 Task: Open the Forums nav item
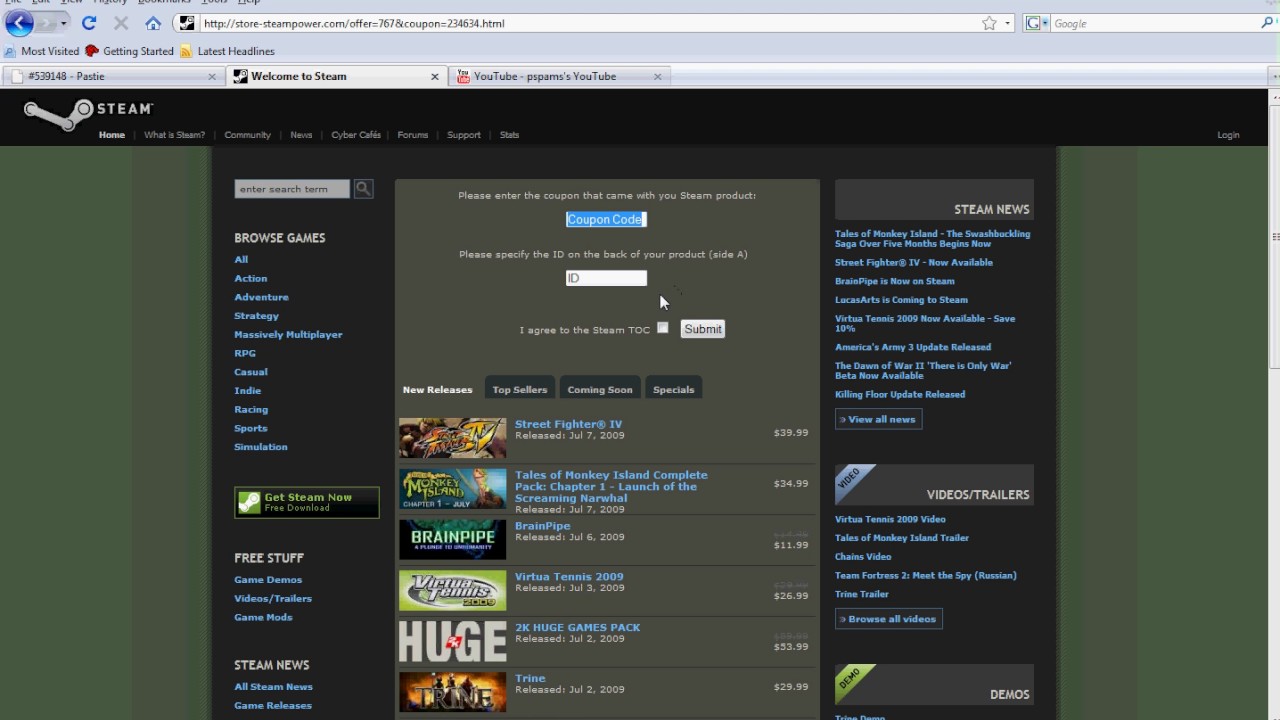[x=412, y=135]
